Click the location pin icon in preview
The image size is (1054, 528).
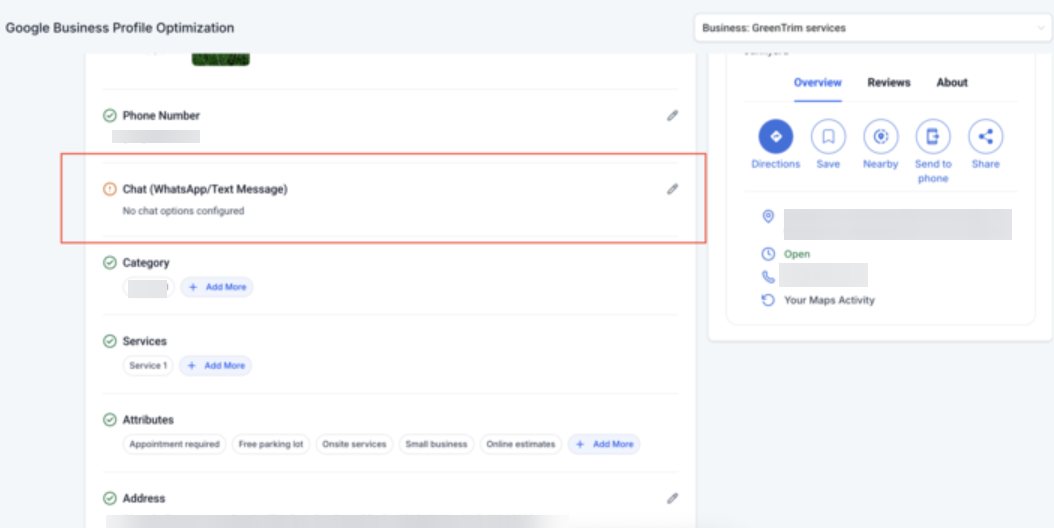click(768, 217)
